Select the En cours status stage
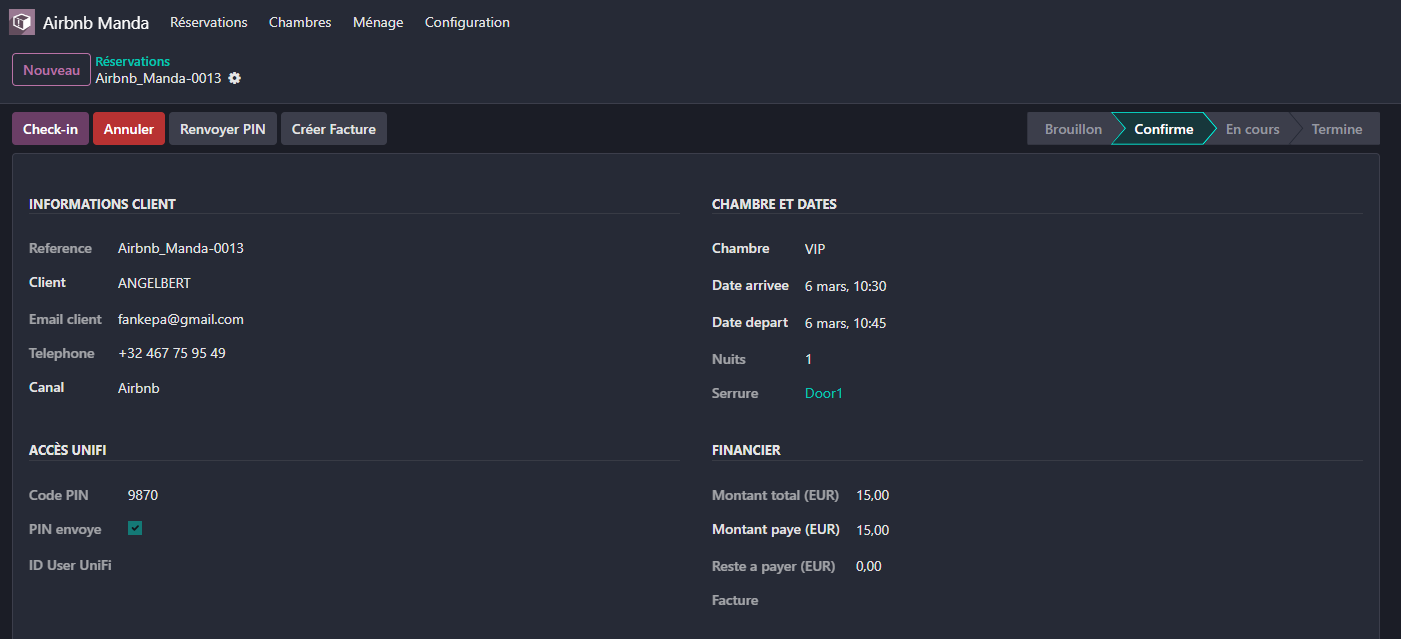This screenshot has height=639, width=1401. tap(1252, 129)
